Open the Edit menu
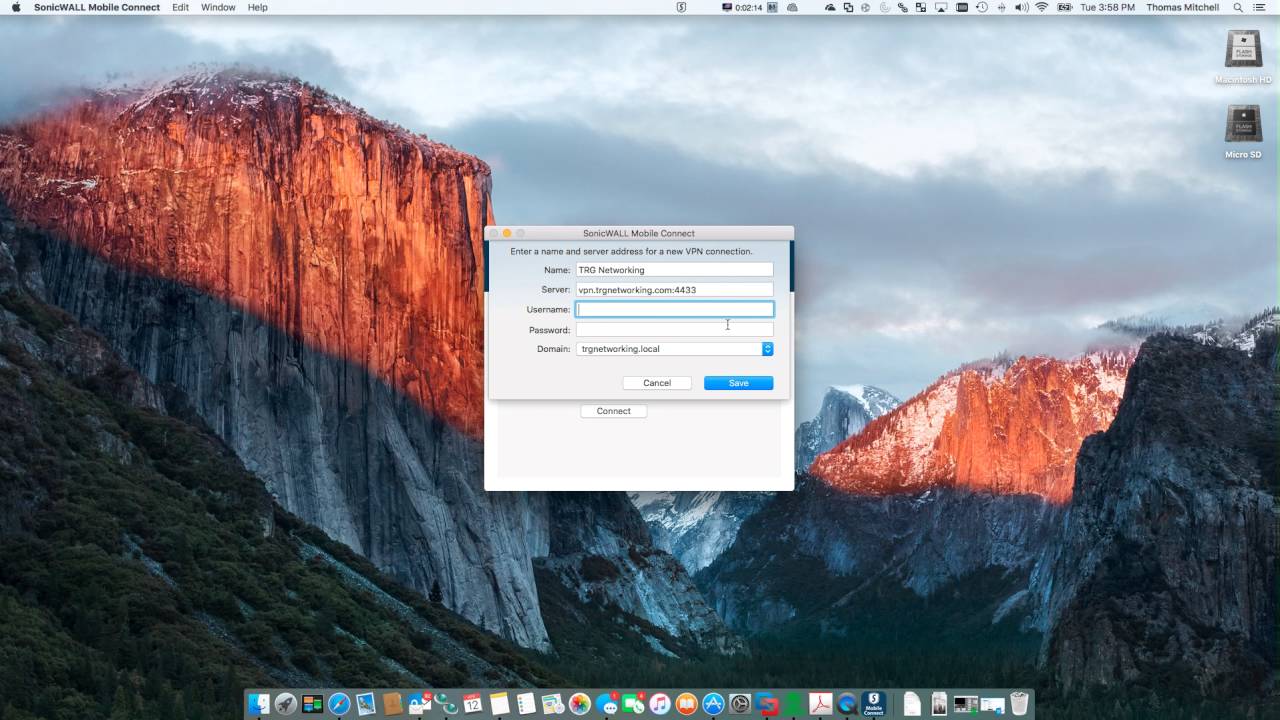Viewport: 1280px width, 720px height. point(180,7)
